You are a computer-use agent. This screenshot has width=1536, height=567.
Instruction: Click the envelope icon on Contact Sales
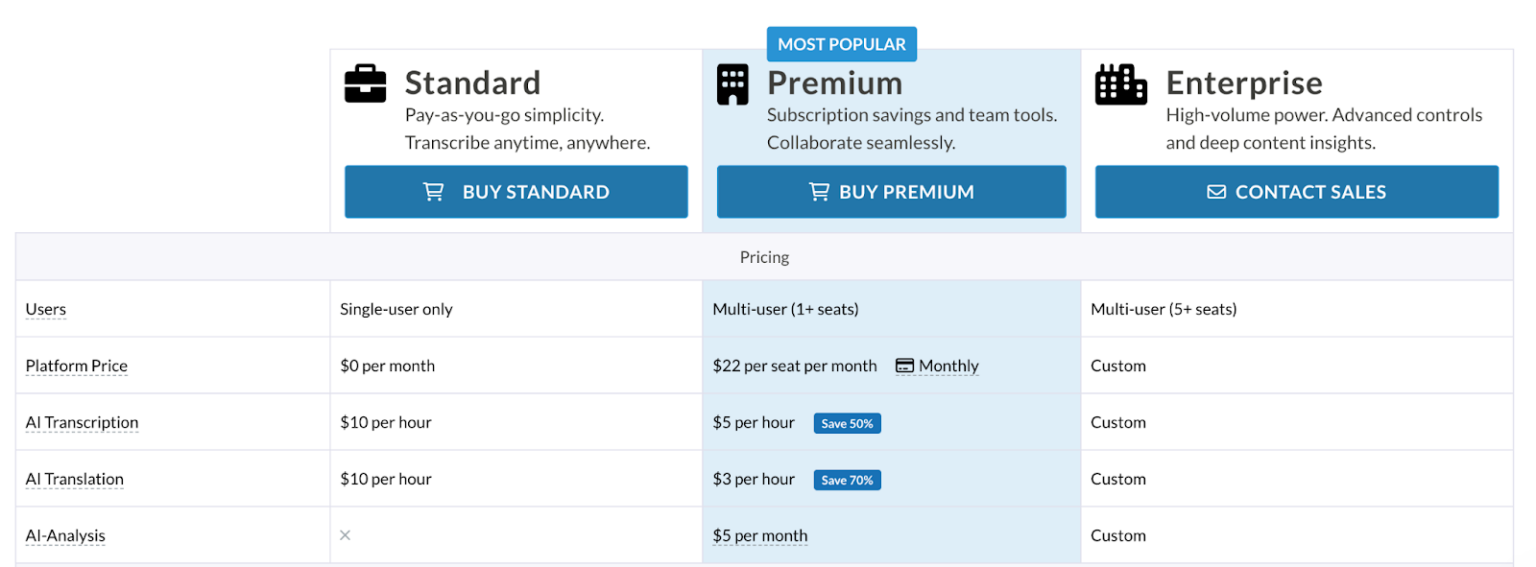[x=1216, y=192]
